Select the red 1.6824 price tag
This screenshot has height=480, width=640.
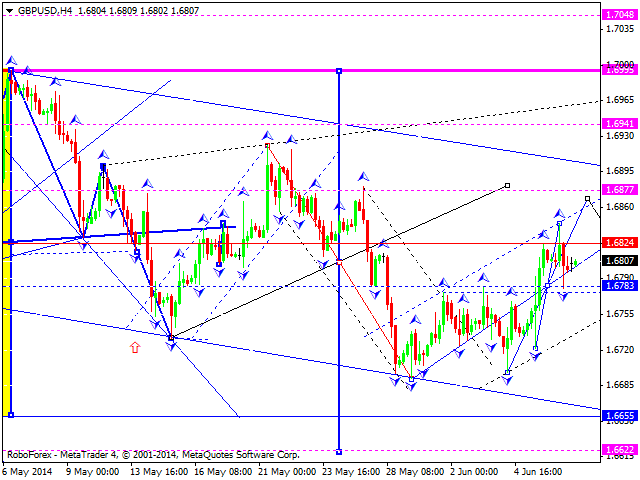(617, 242)
